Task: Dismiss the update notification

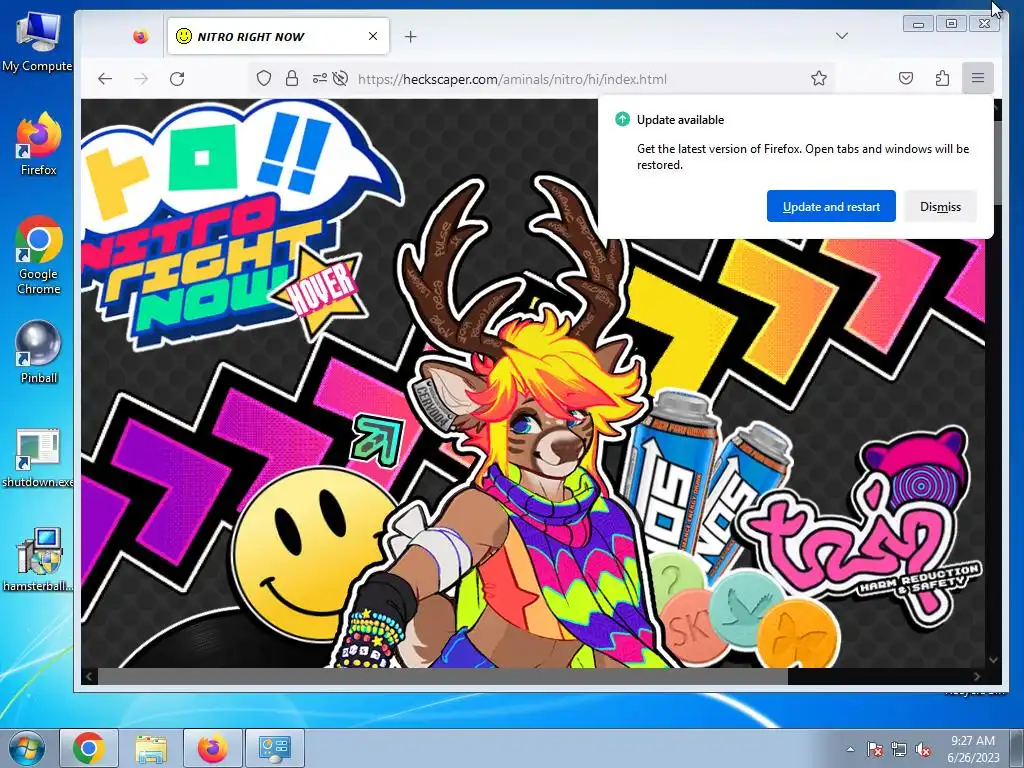Action: coord(940,206)
